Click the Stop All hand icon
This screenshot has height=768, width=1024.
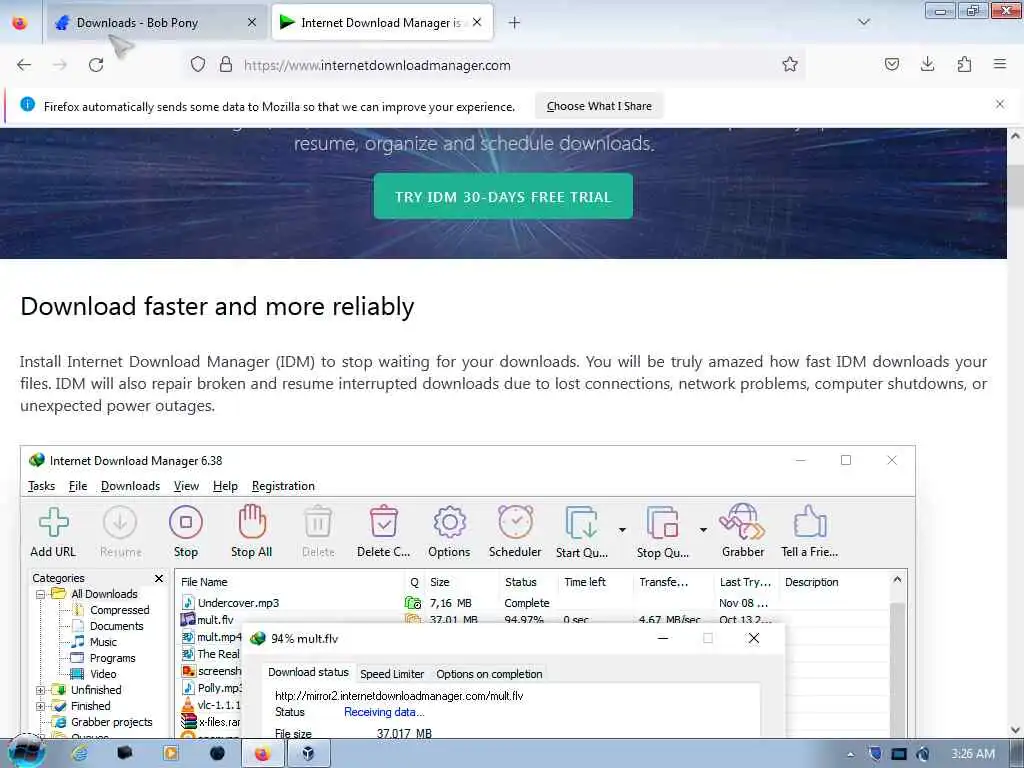pyautogui.click(x=251, y=522)
